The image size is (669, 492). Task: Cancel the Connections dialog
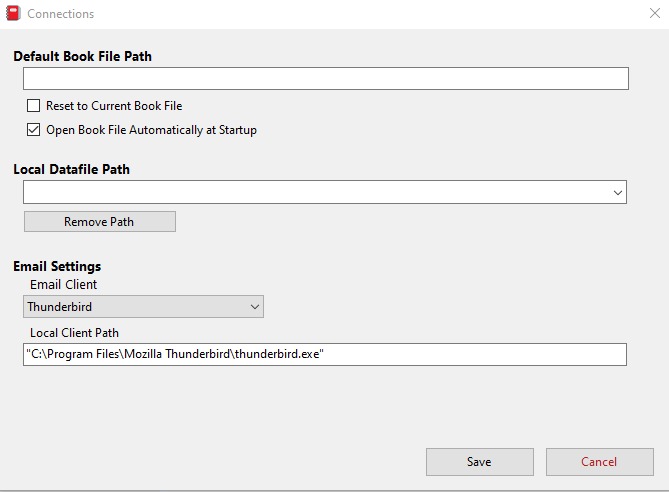599,462
